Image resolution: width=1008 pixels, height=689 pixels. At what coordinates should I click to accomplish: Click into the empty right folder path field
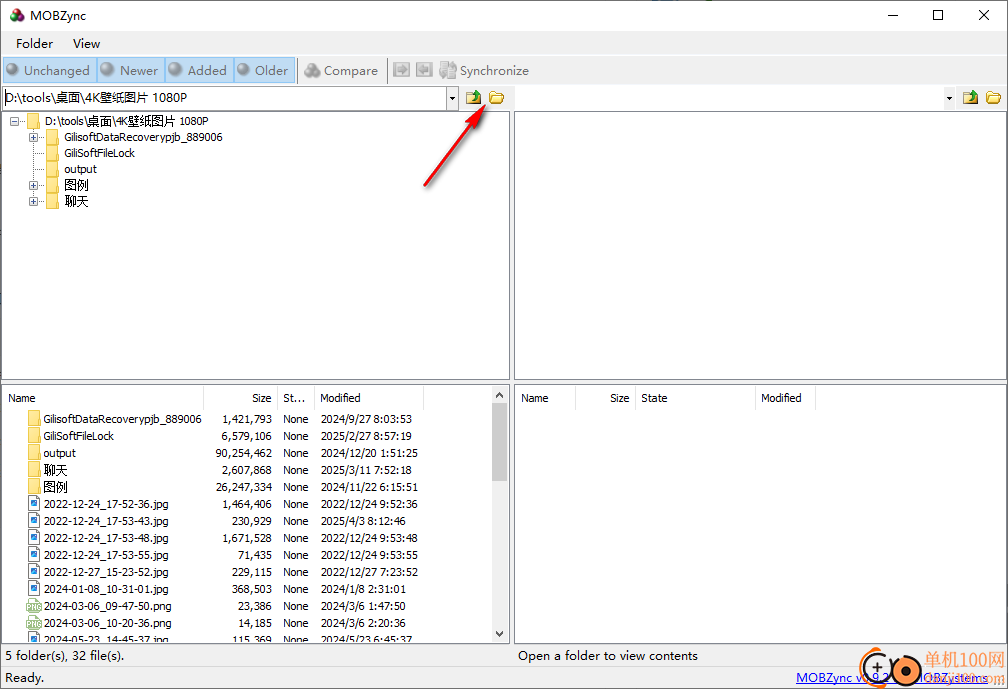(x=729, y=98)
